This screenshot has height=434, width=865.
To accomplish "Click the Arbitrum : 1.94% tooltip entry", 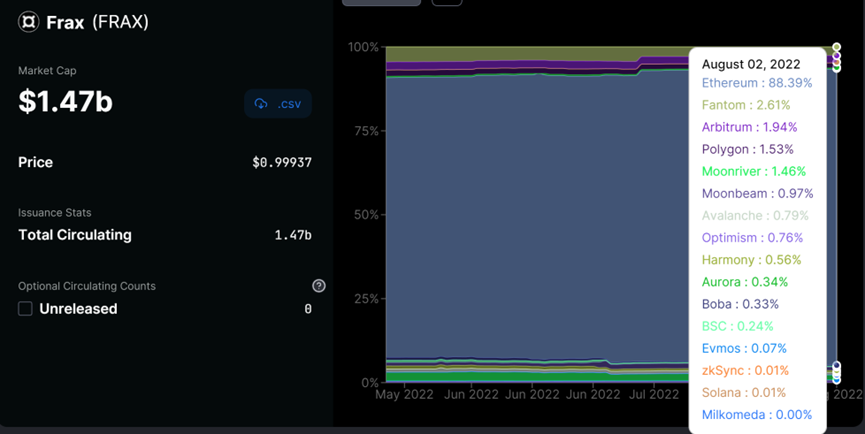I will (749, 127).
